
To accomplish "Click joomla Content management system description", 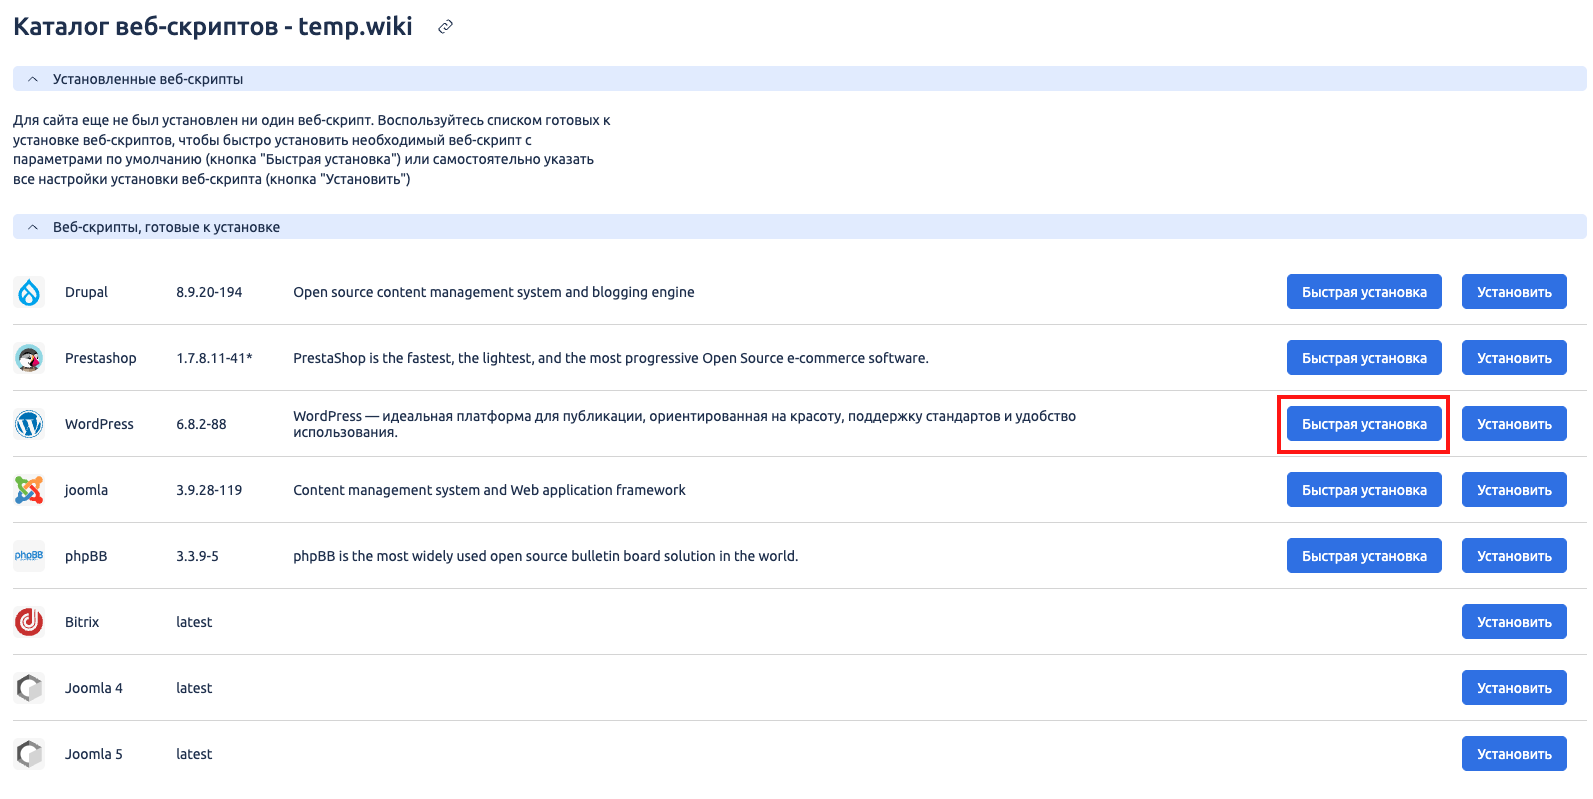I will [489, 490].
